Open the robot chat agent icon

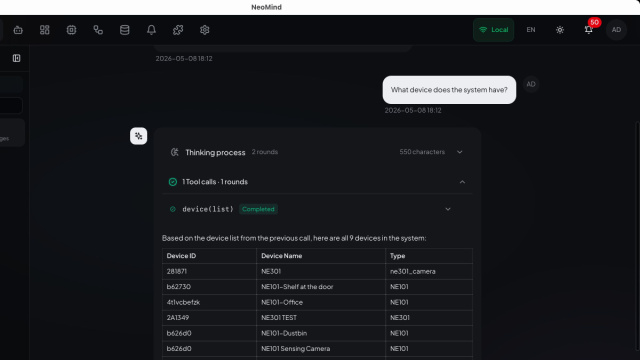[18, 30]
